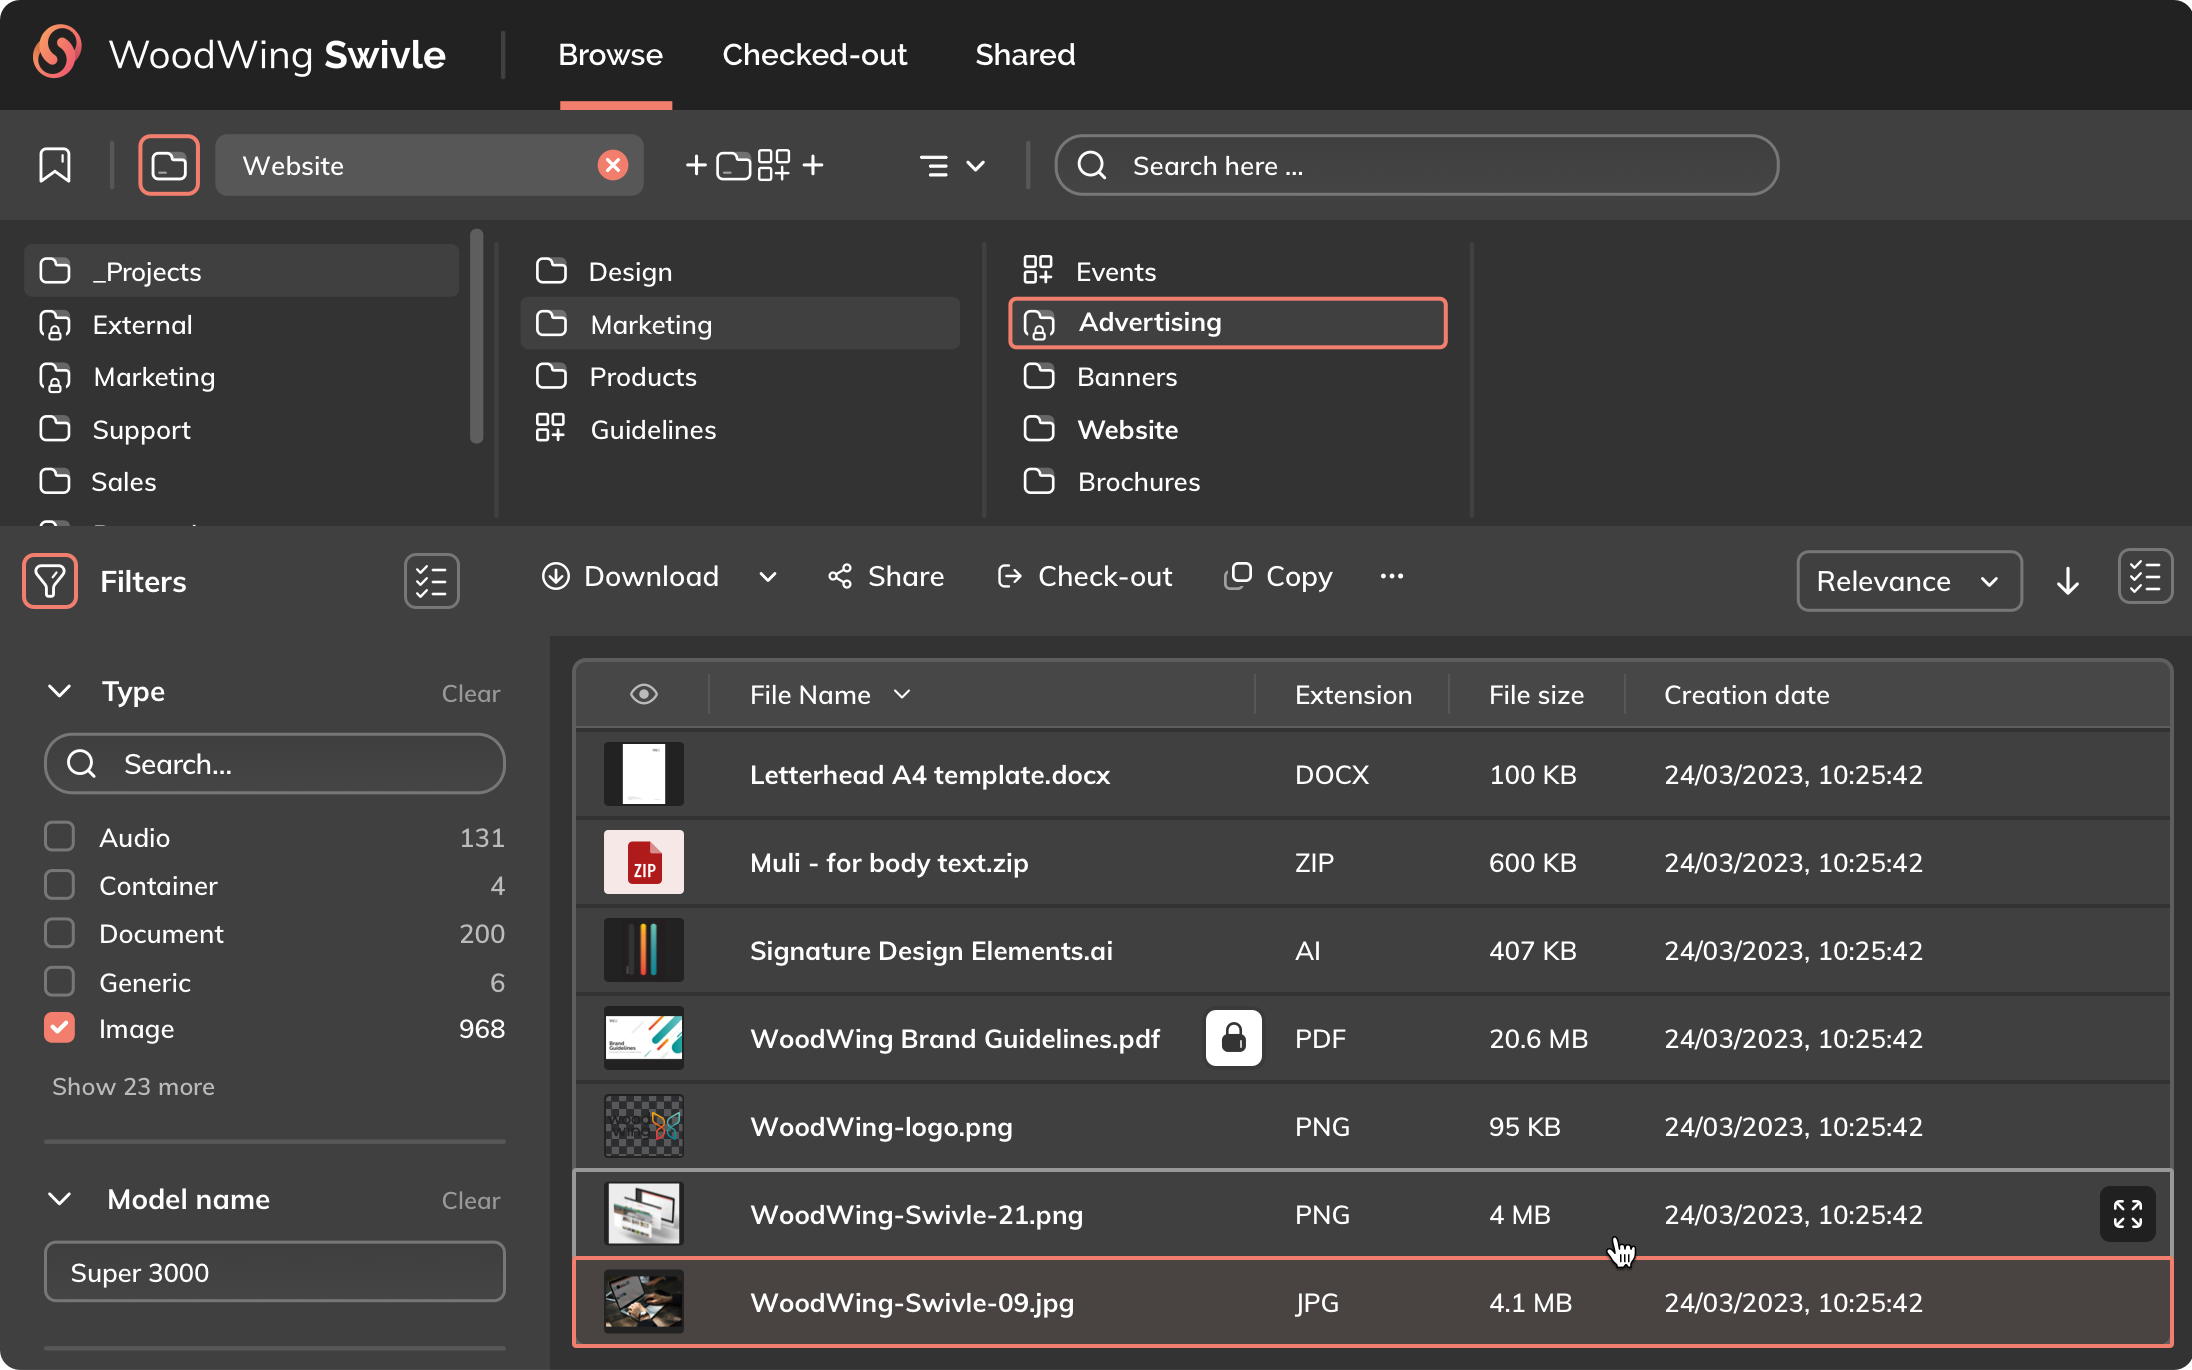Enable the Audio type checkbox

coord(60,837)
